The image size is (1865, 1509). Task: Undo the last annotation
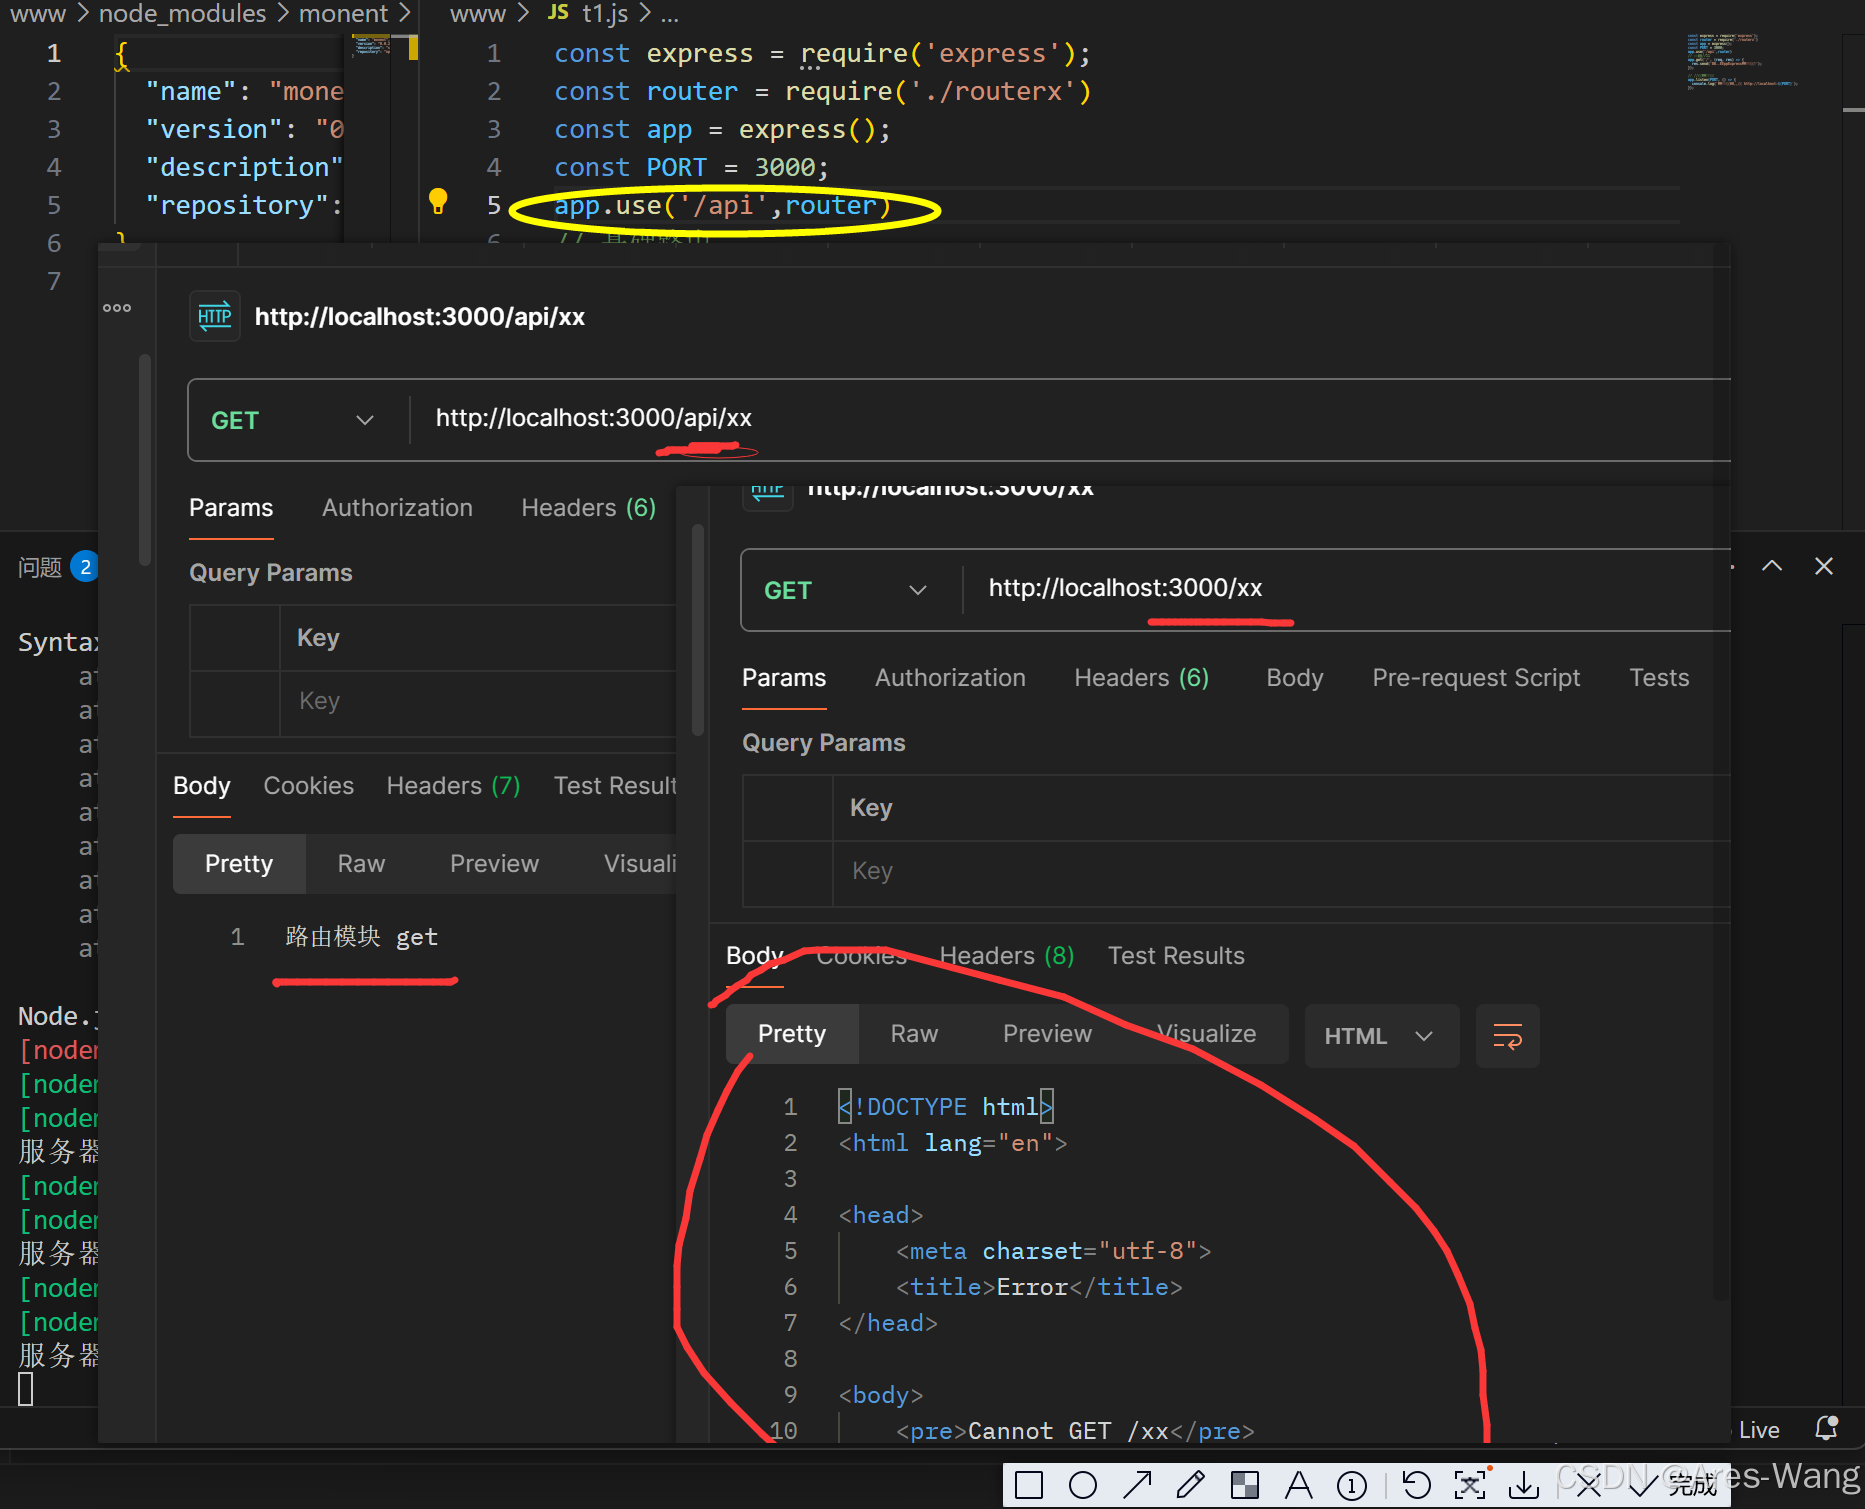tap(1416, 1485)
